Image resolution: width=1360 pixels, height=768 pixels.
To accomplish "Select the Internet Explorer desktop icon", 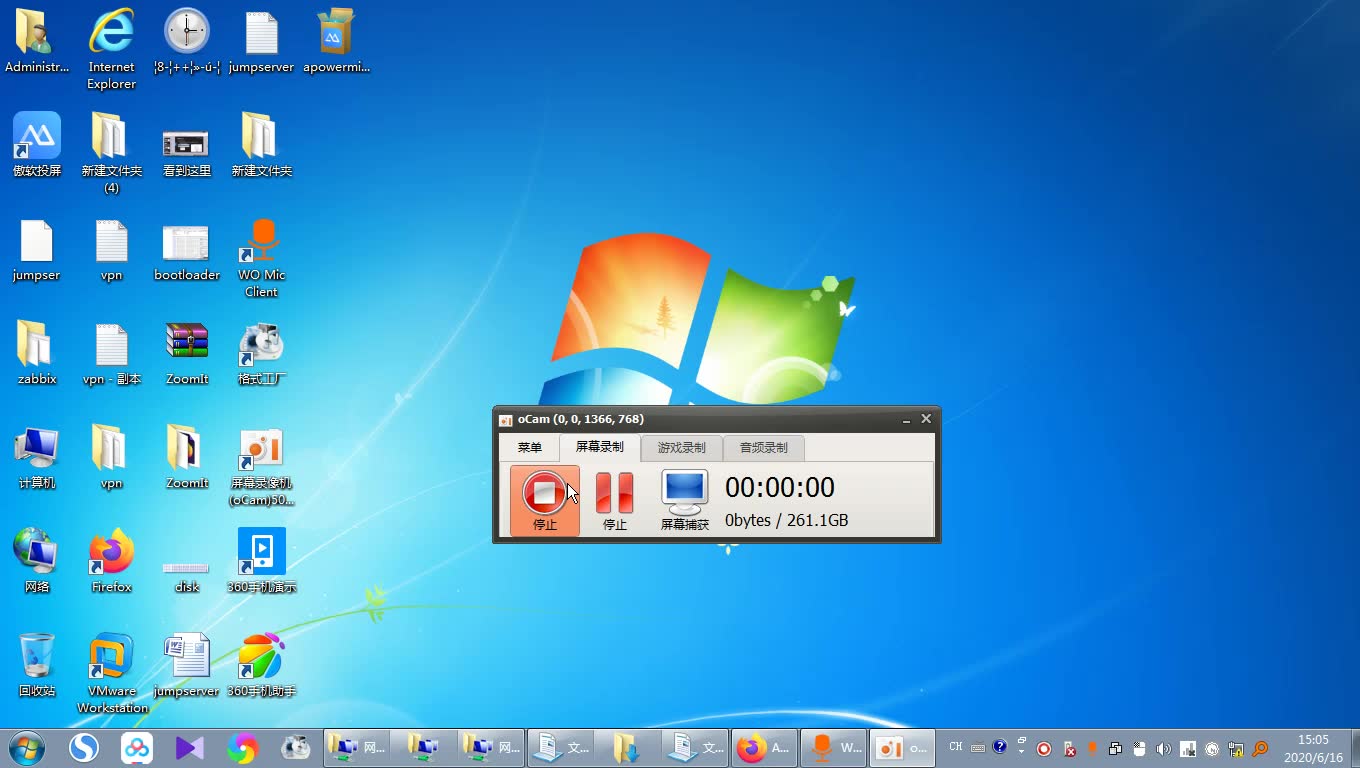I will pyautogui.click(x=111, y=50).
